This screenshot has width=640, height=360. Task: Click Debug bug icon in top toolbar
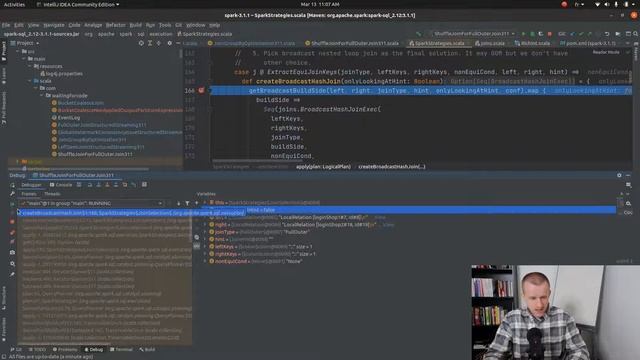pyautogui.click(x=532, y=33)
